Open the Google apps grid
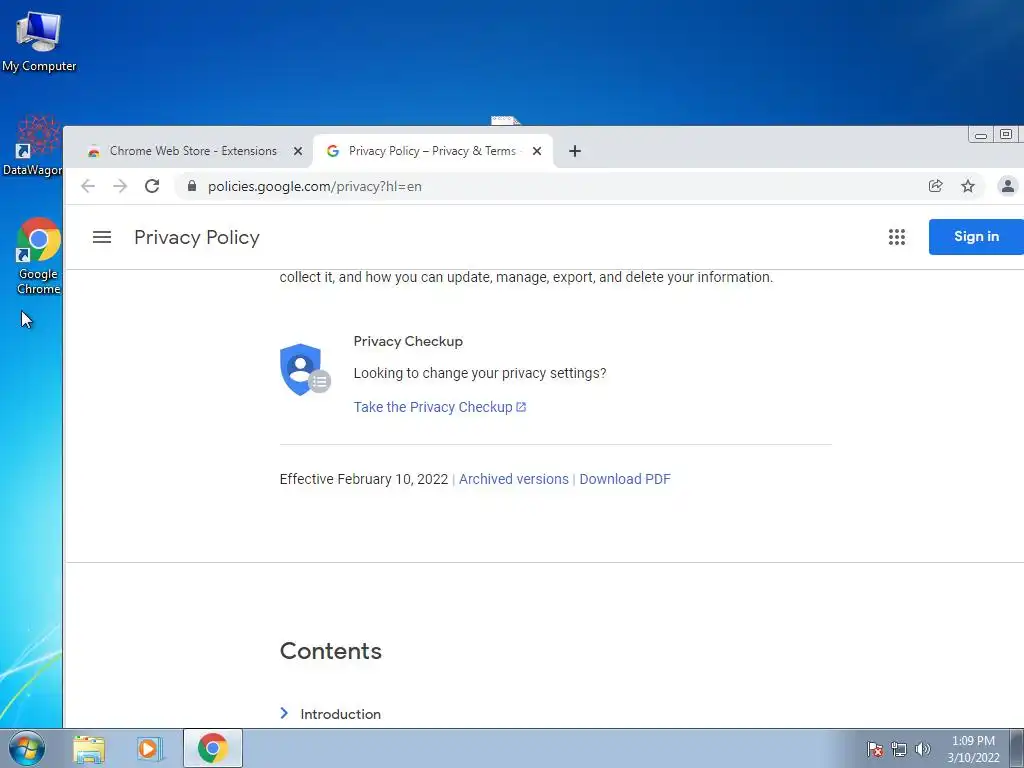1024x768 pixels. point(897,237)
